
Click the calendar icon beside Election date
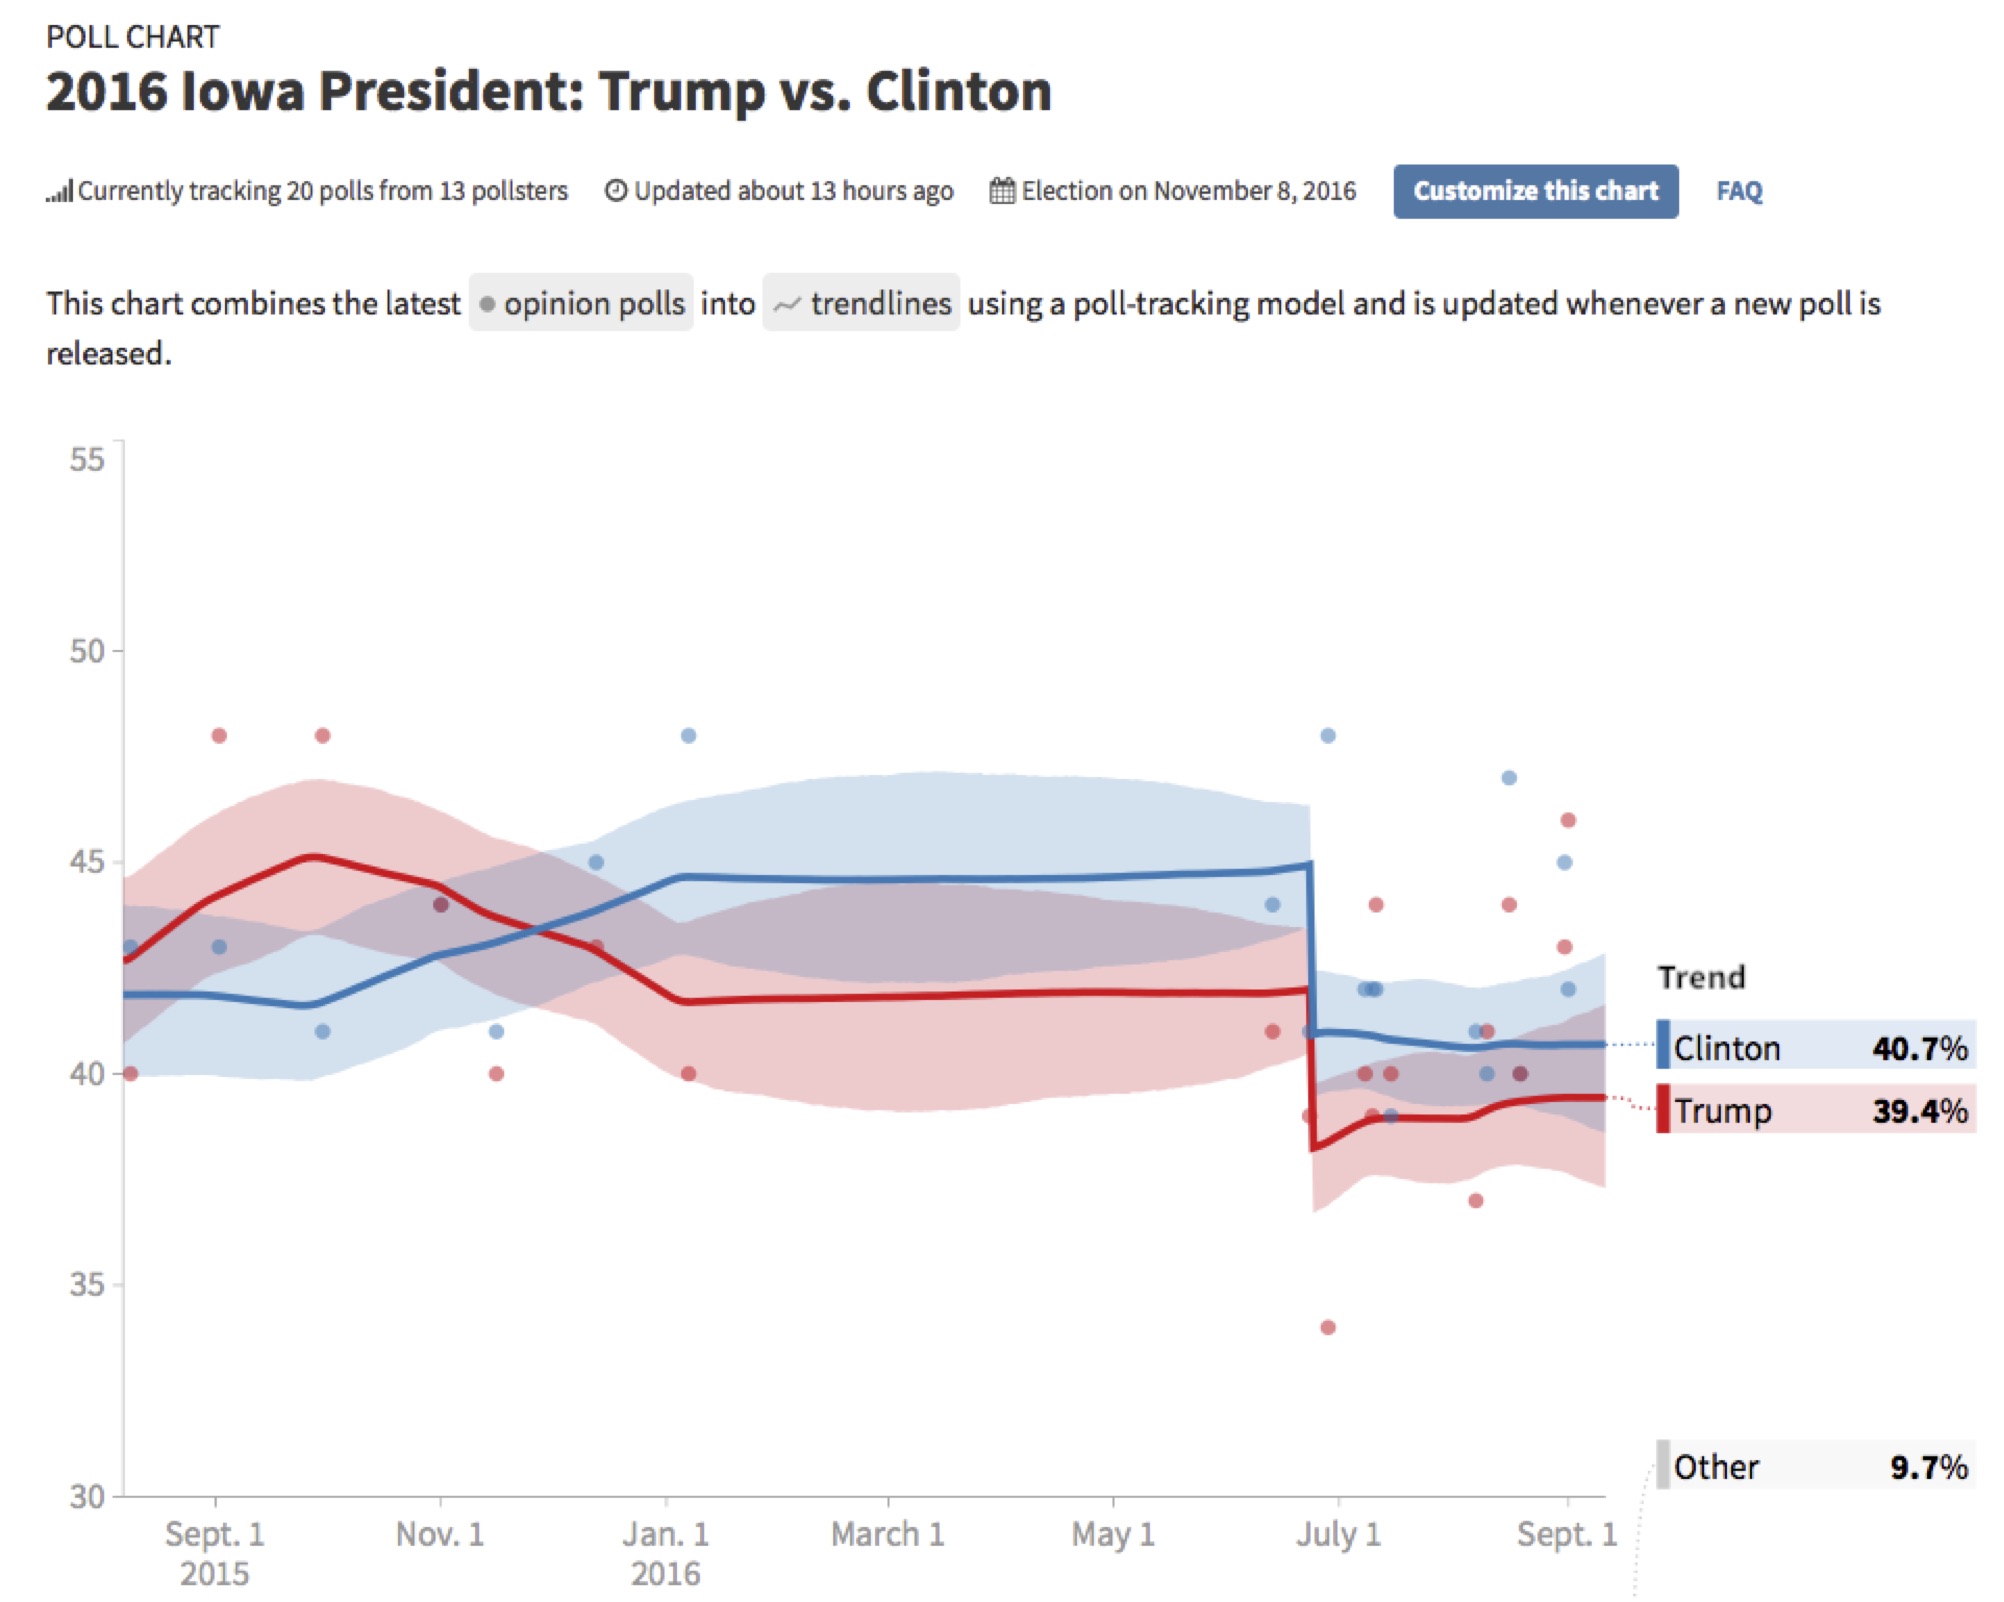[x=1002, y=190]
